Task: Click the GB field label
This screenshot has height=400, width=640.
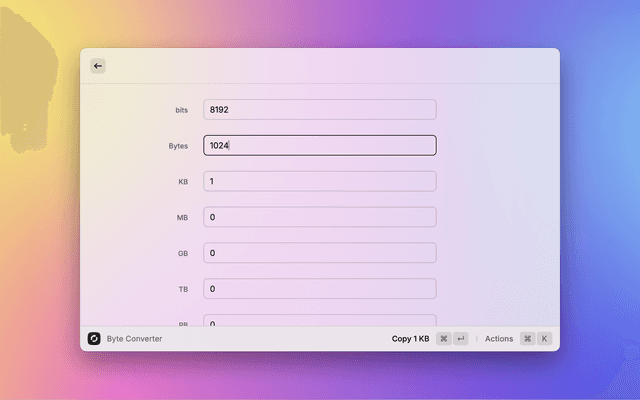Action: 182,254
